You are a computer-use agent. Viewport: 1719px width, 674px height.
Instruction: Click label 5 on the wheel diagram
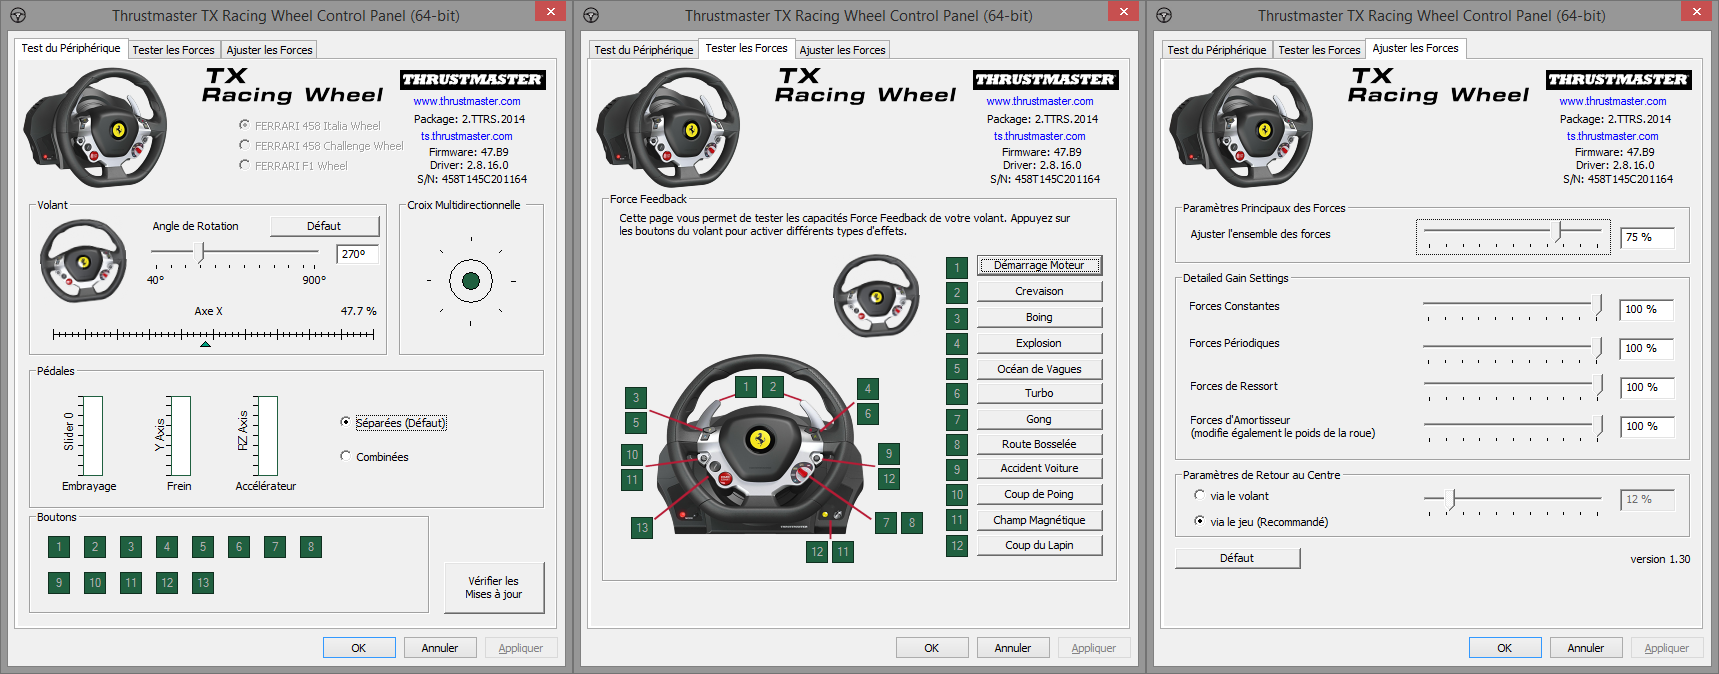(636, 423)
